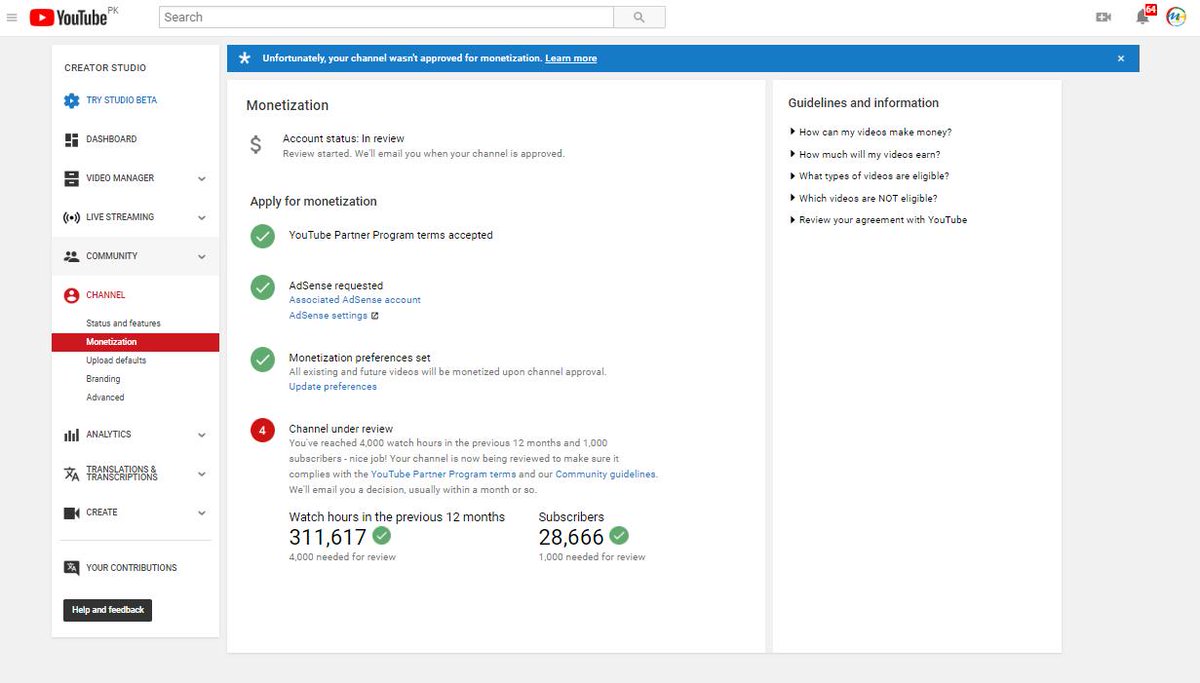The image size is (1200, 683).
Task: Open the hamburger guide menu
Action: (12, 17)
